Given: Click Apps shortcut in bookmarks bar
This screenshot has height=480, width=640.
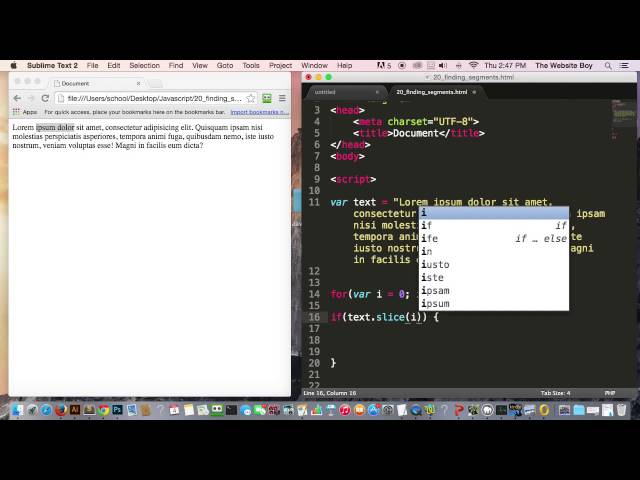Looking at the screenshot, I should [x=25, y=112].
